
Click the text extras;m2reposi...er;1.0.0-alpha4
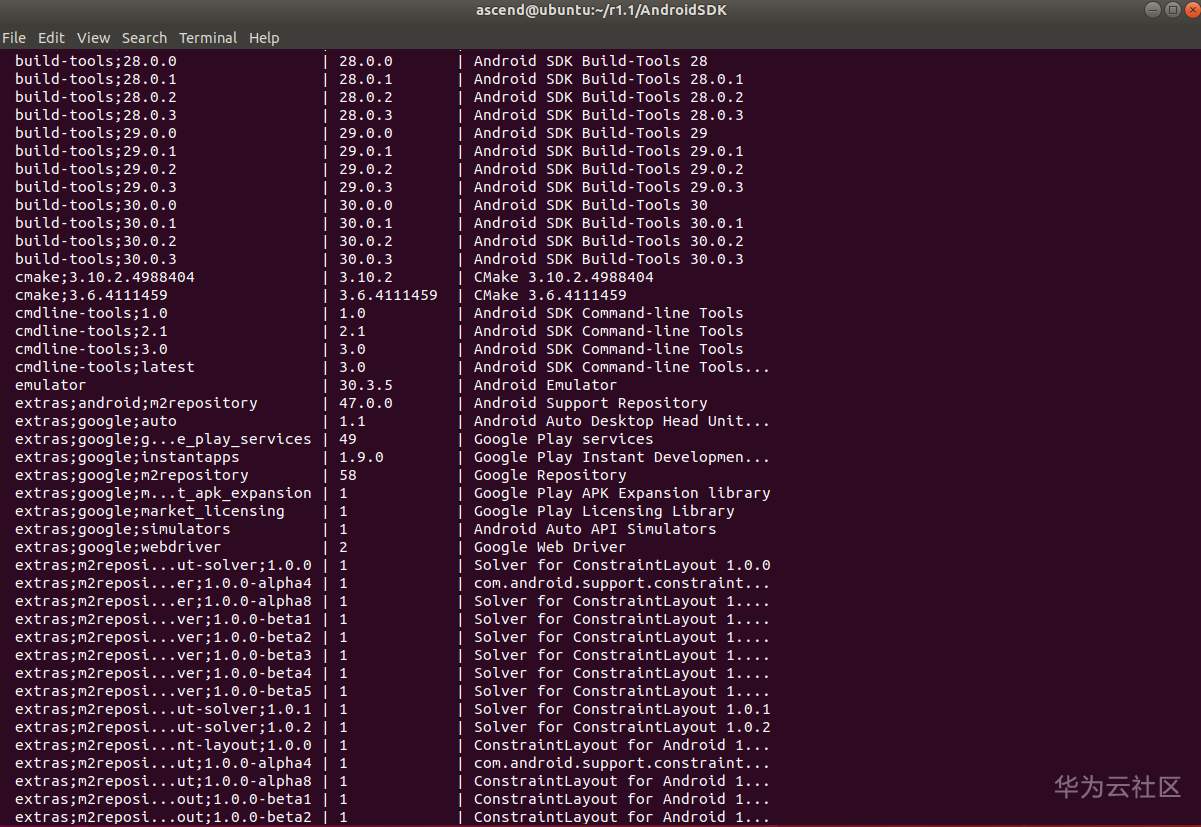[163, 583]
